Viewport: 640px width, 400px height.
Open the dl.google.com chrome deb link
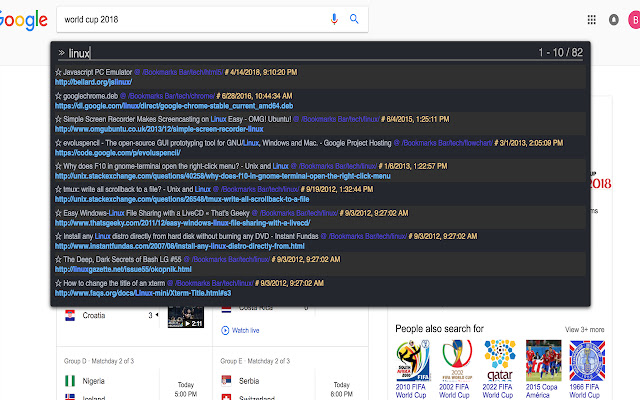click(174, 106)
